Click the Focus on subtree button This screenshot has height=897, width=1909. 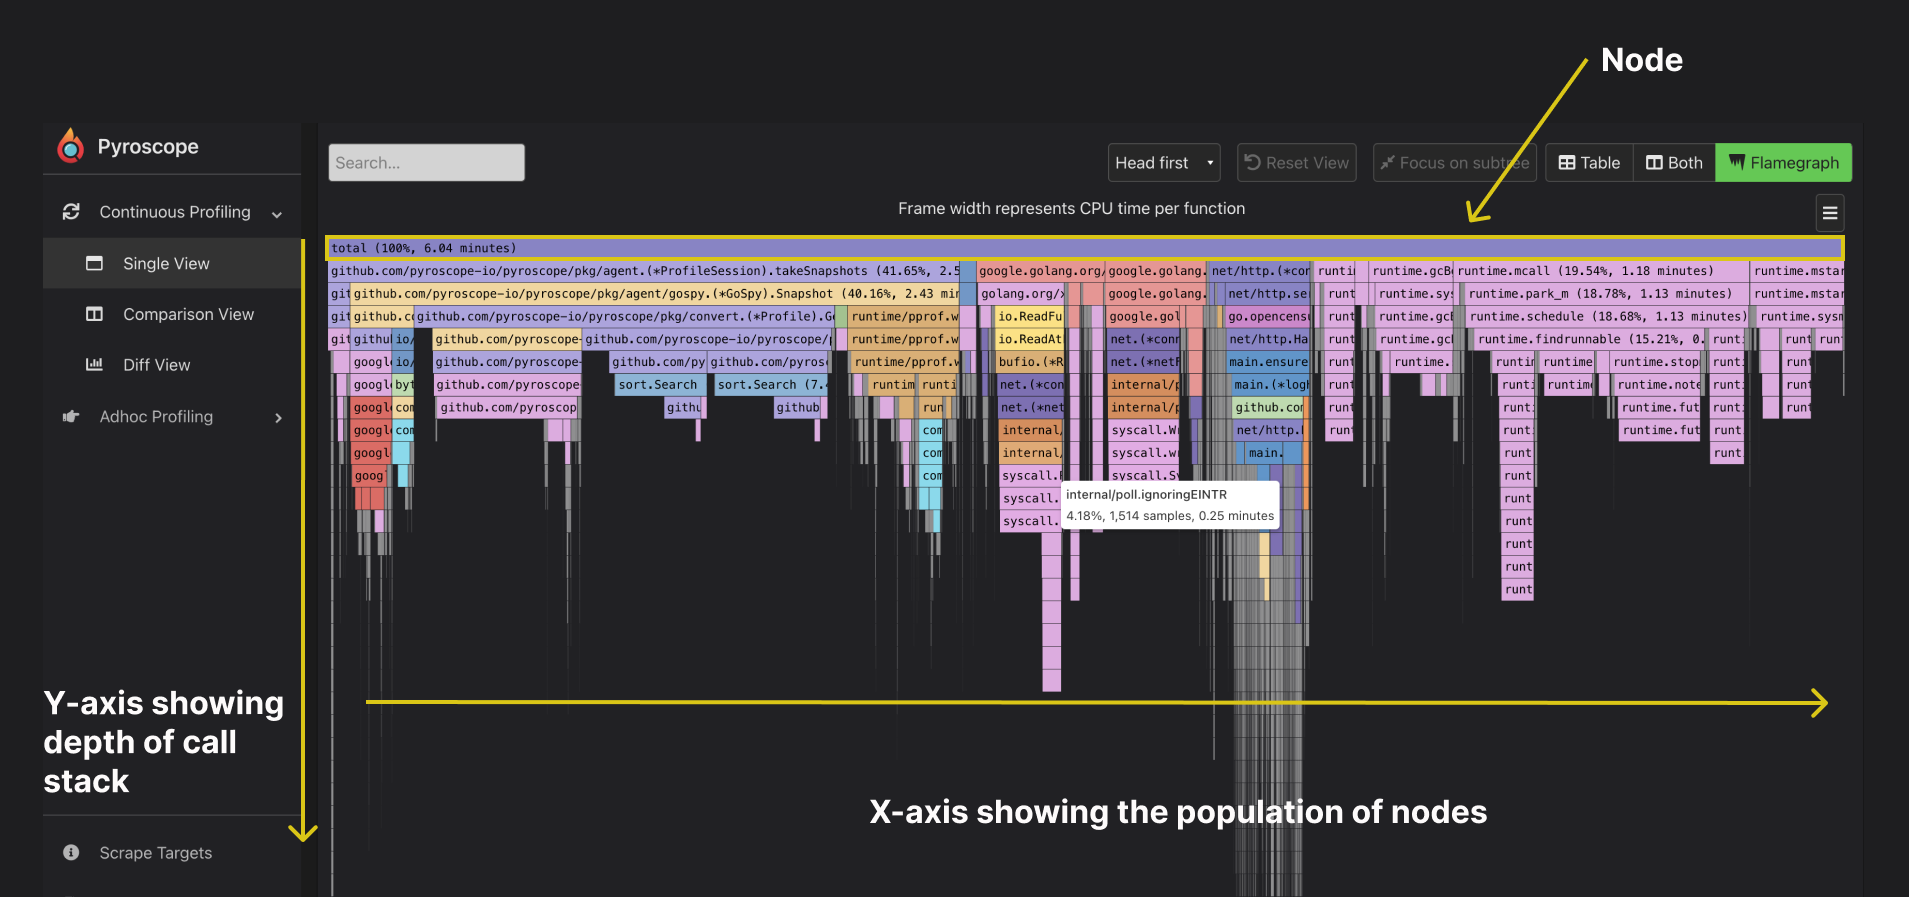1455,163
